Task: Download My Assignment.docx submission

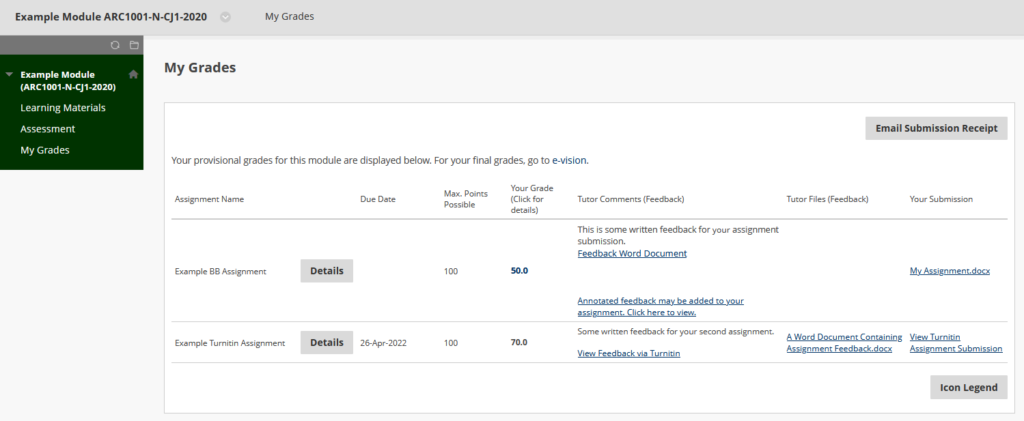Action: [950, 271]
